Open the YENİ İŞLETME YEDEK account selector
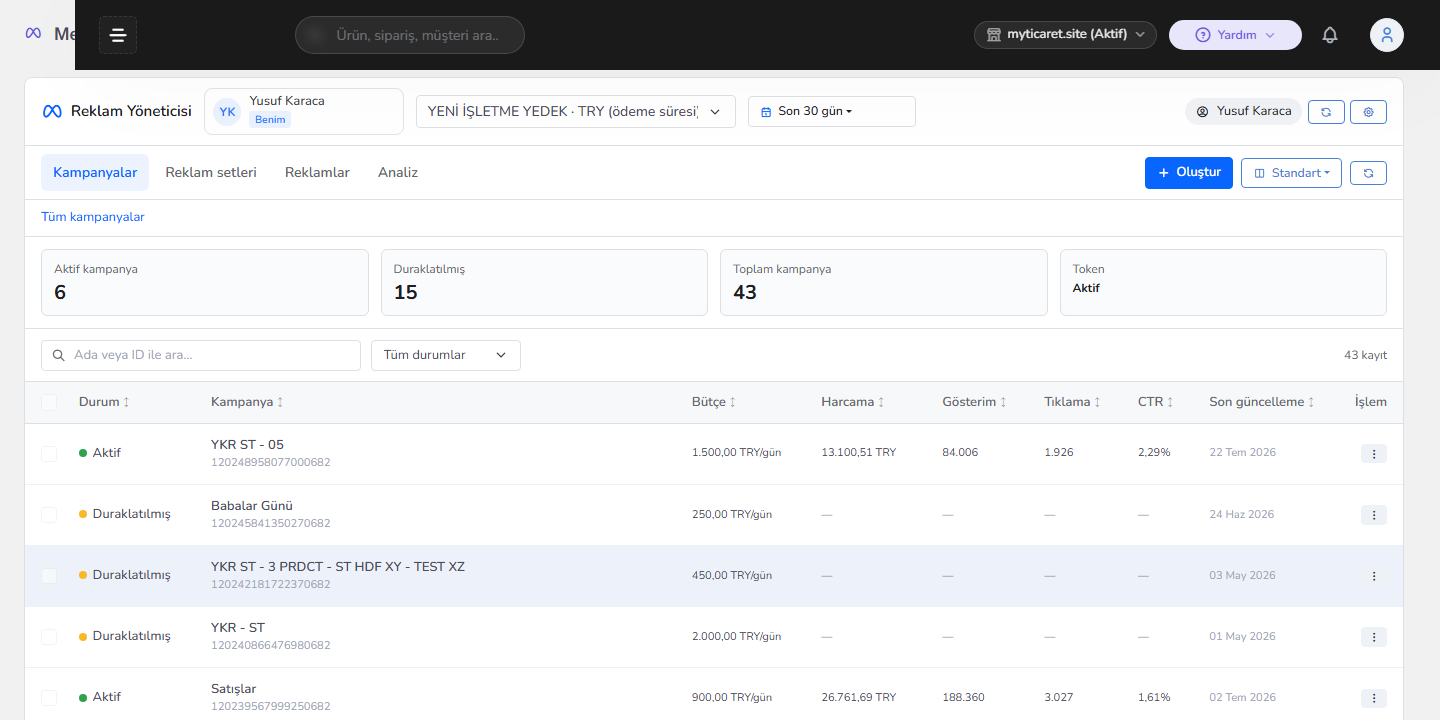Image resolution: width=1440 pixels, height=720 pixels. click(576, 111)
